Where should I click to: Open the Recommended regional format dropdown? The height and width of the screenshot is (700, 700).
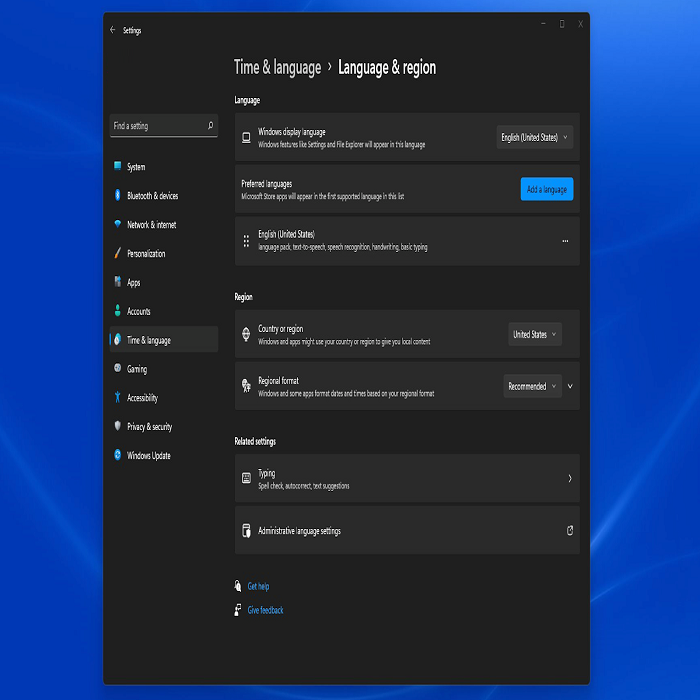pos(532,386)
